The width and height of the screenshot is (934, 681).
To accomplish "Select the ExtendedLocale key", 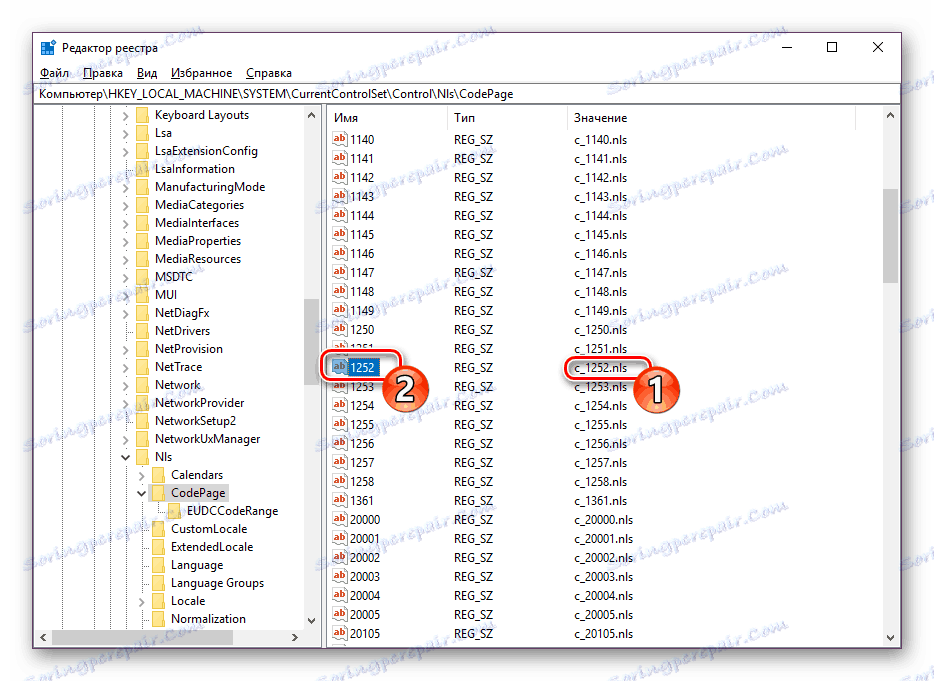I will click(211, 547).
